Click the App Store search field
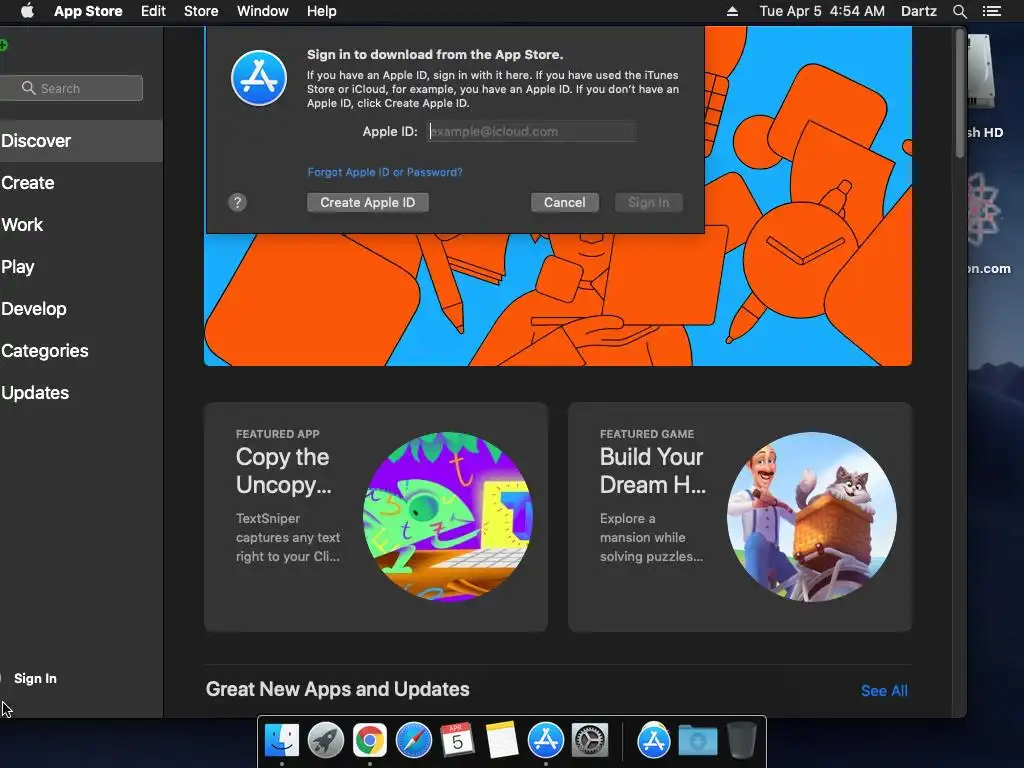 (x=71, y=88)
